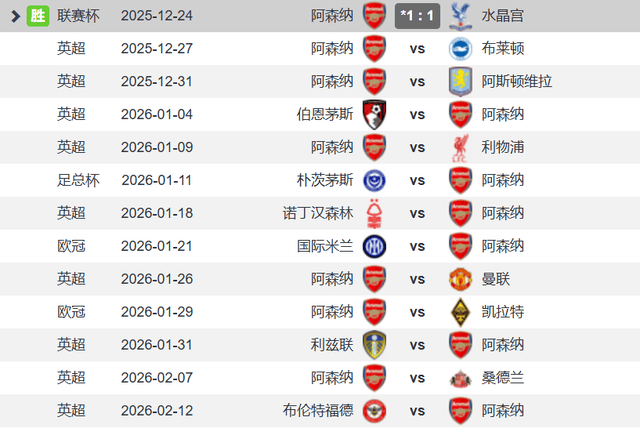Click the Inter Milan club crest
Image resolution: width=640 pixels, height=428 pixels.
tap(374, 246)
